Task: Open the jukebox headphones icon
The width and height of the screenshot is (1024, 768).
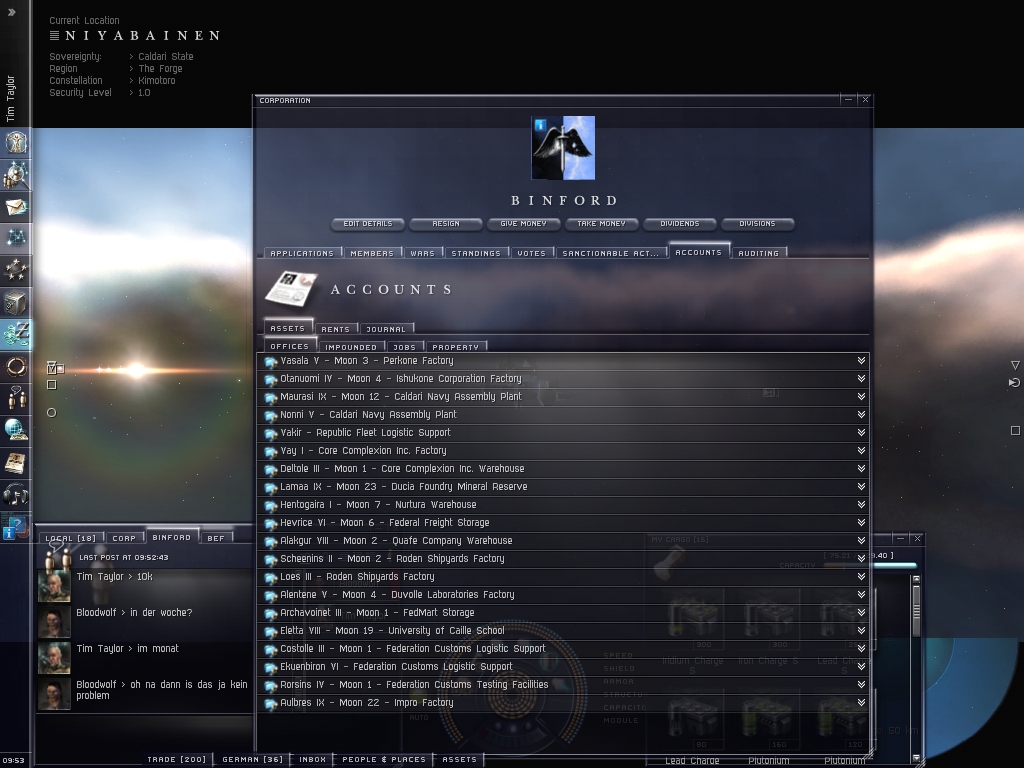Action: 16,494
